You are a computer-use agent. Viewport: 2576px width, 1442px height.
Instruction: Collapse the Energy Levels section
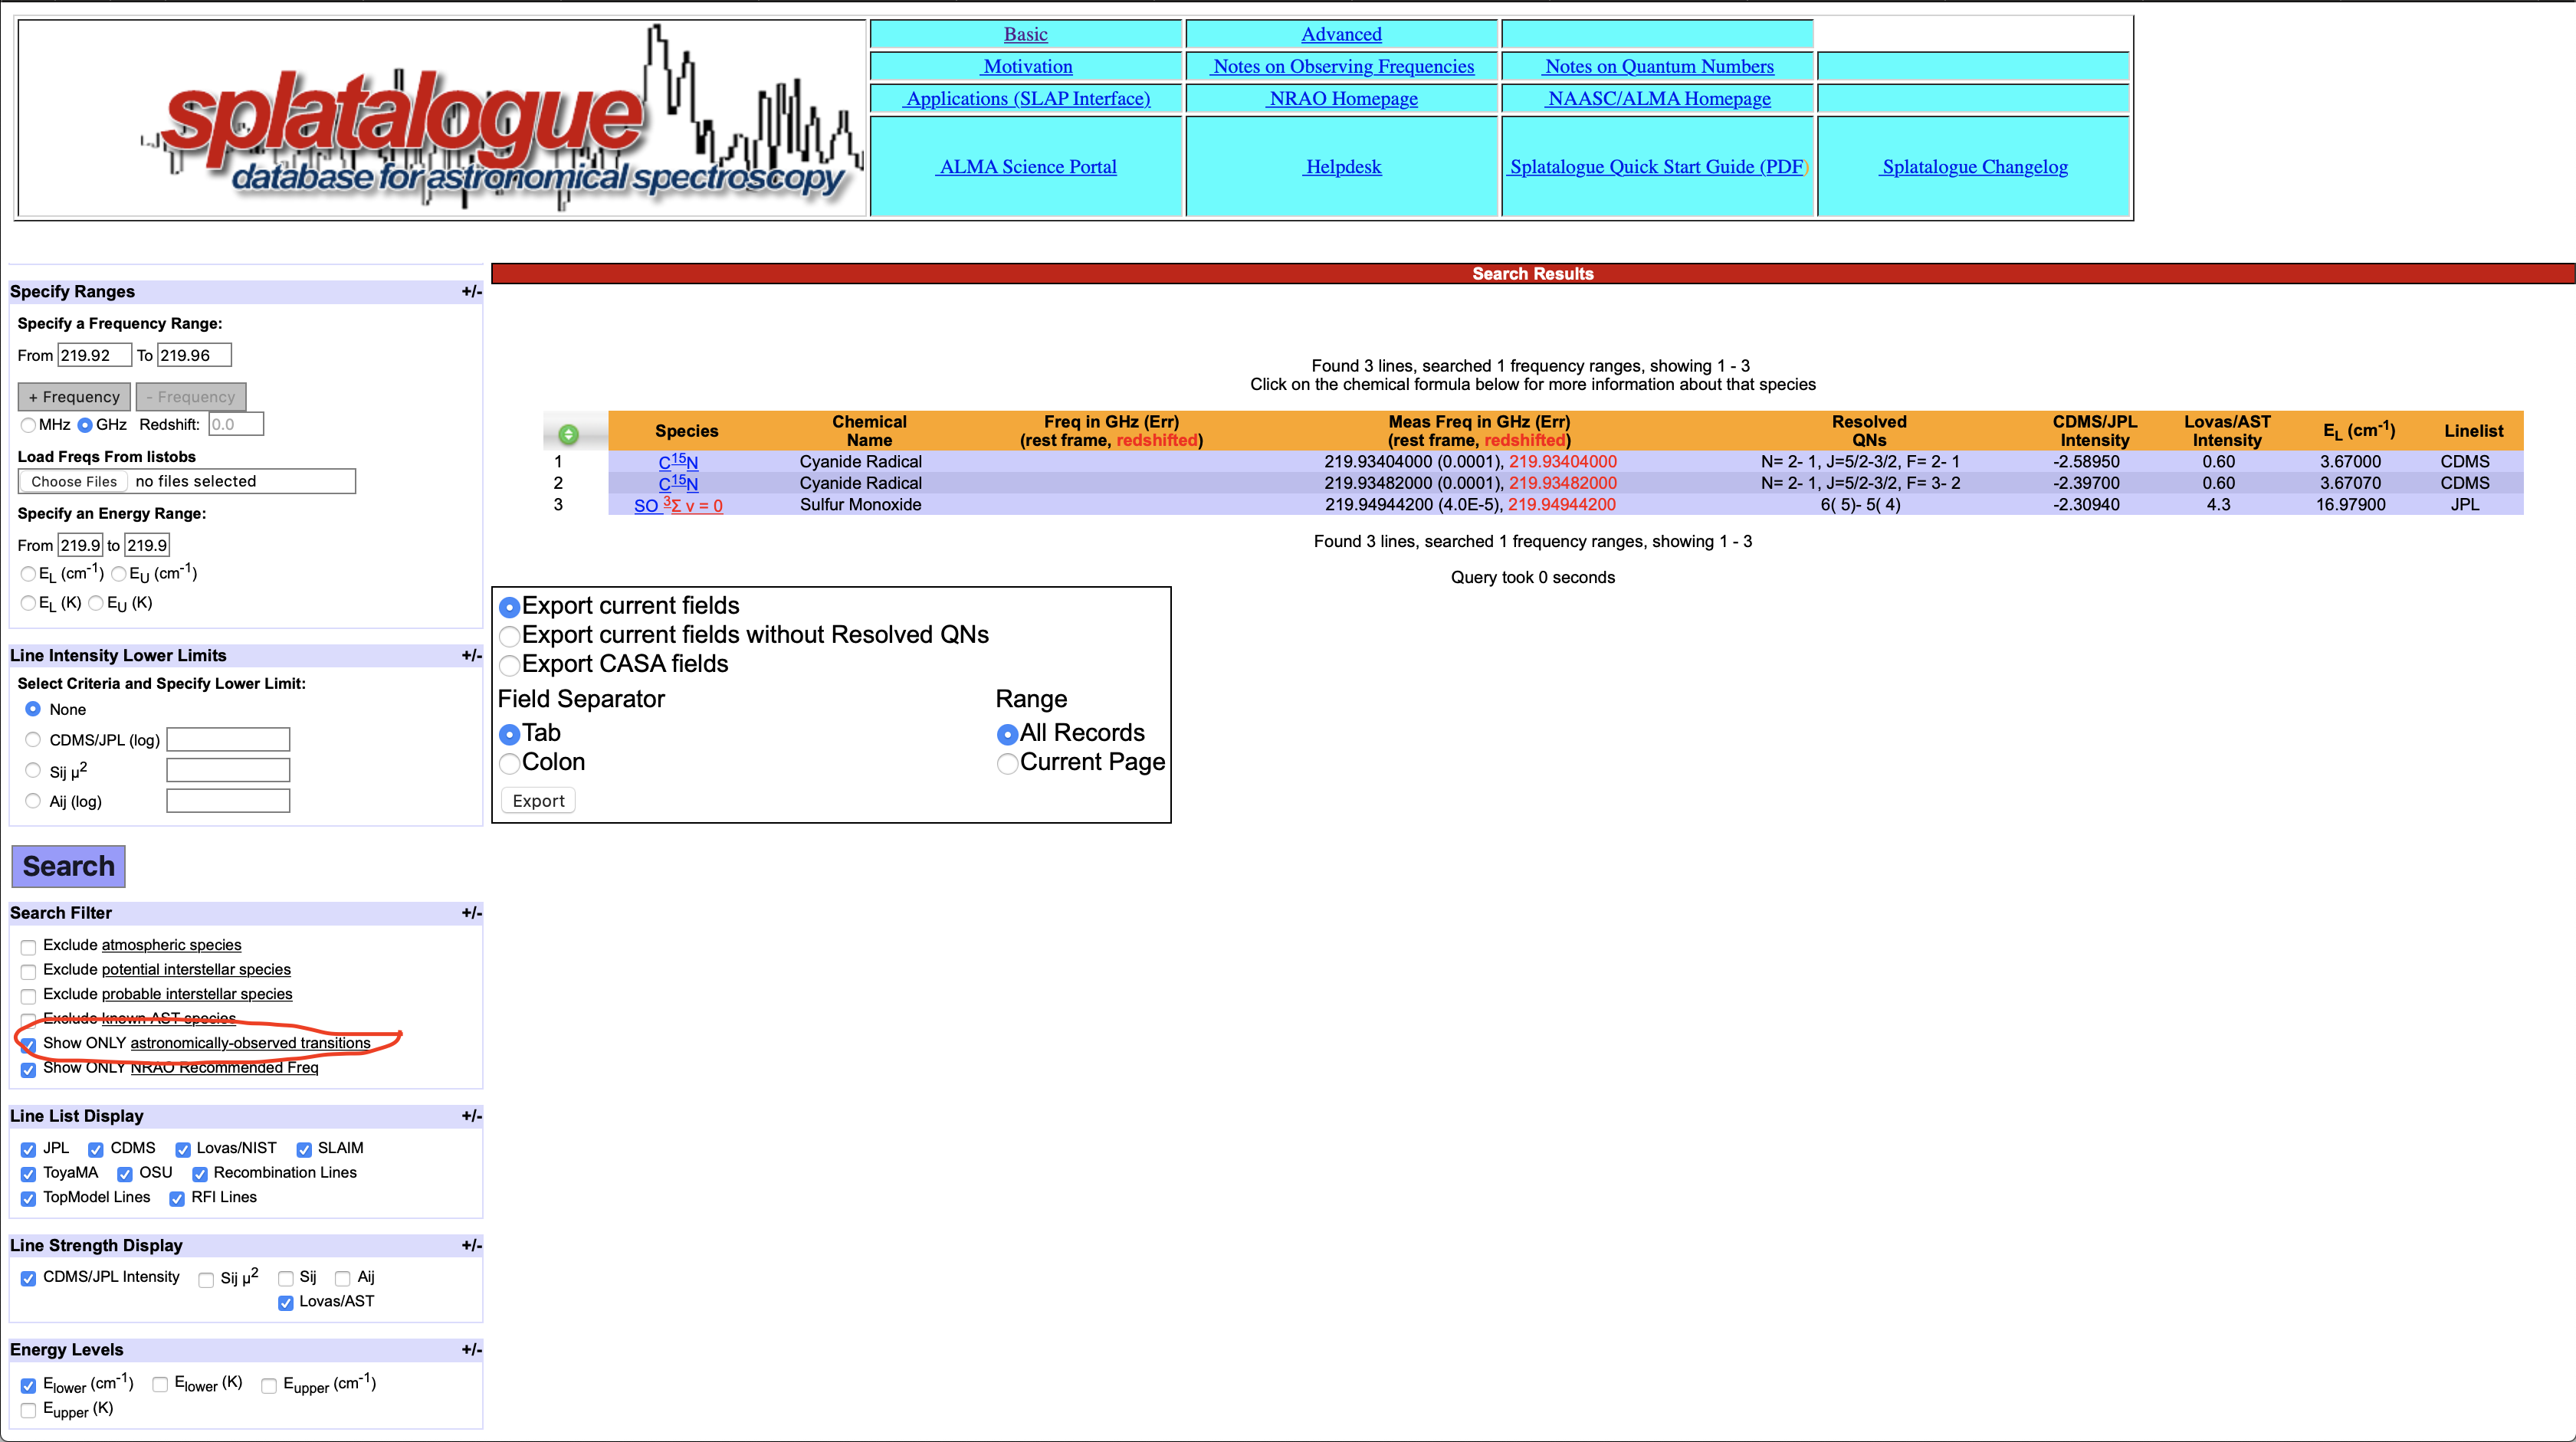tap(471, 1350)
